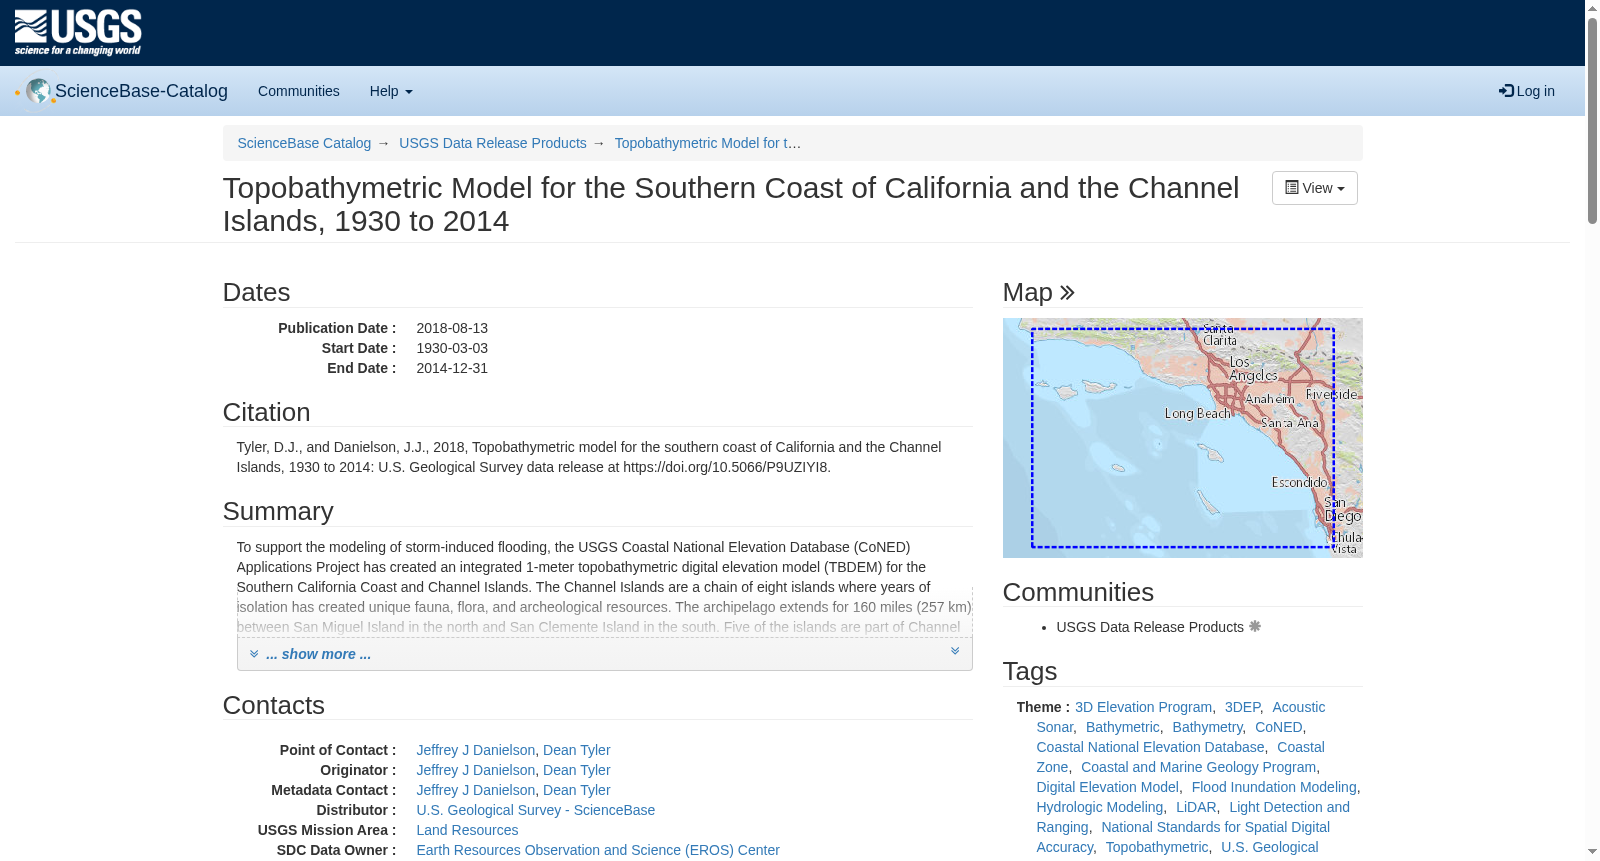Viewport: 1600px width, 861px height.
Task: Click the Log in arrow icon
Action: pyautogui.click(x=1506, y=91)
